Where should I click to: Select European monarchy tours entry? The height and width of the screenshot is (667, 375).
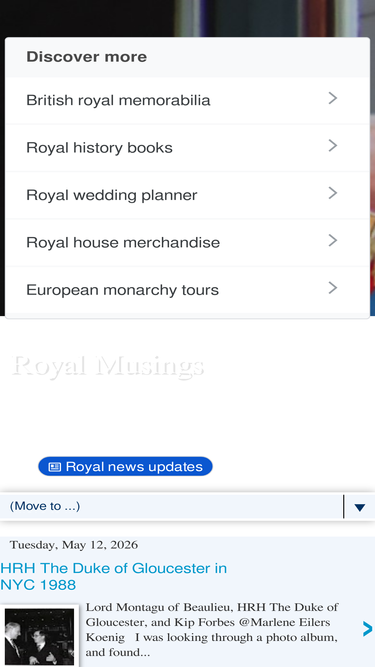pyautogui.click(x=188, y=290)
